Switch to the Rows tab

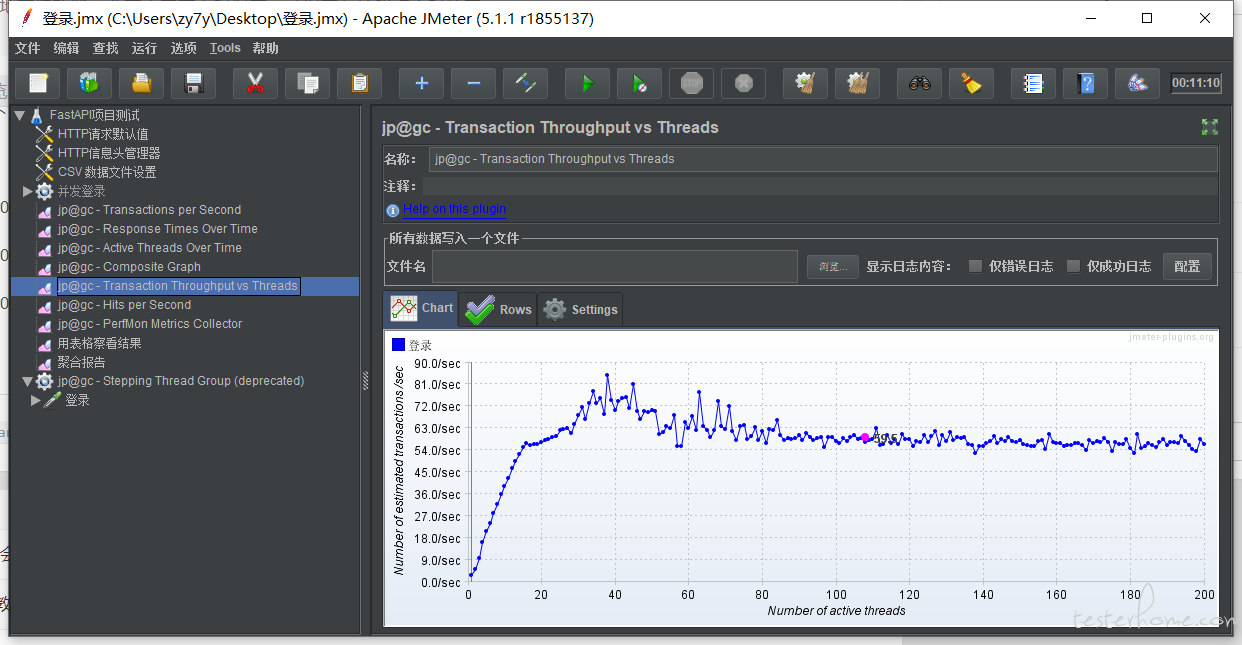point(498,310)
